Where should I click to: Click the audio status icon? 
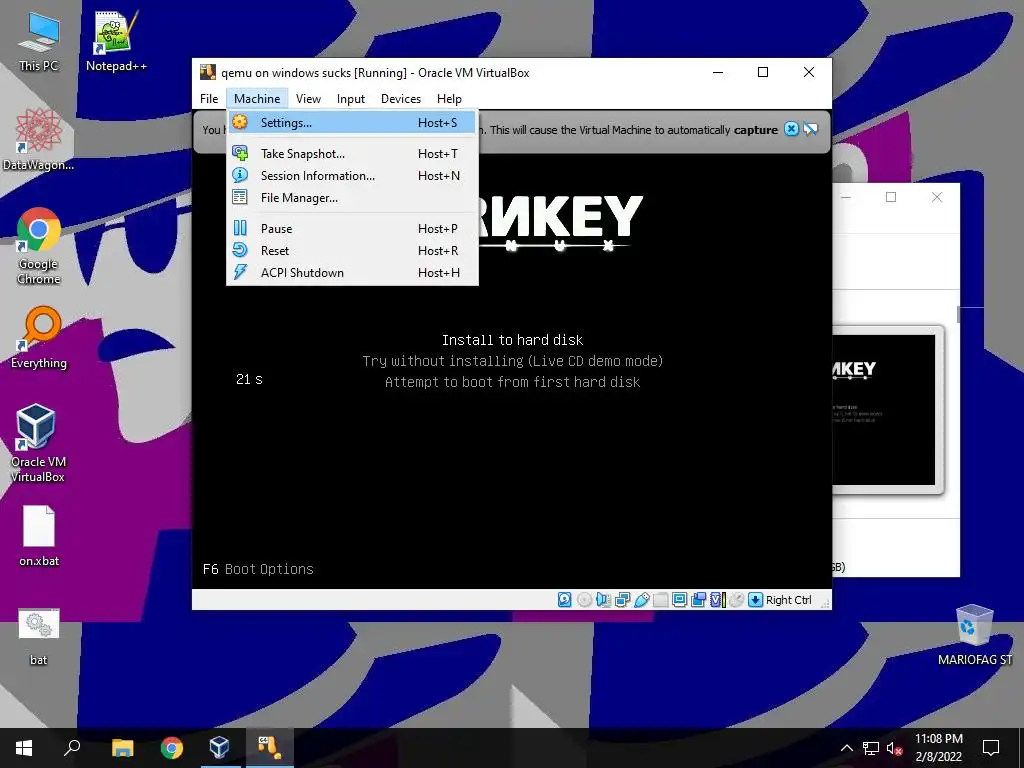point(603,600)
